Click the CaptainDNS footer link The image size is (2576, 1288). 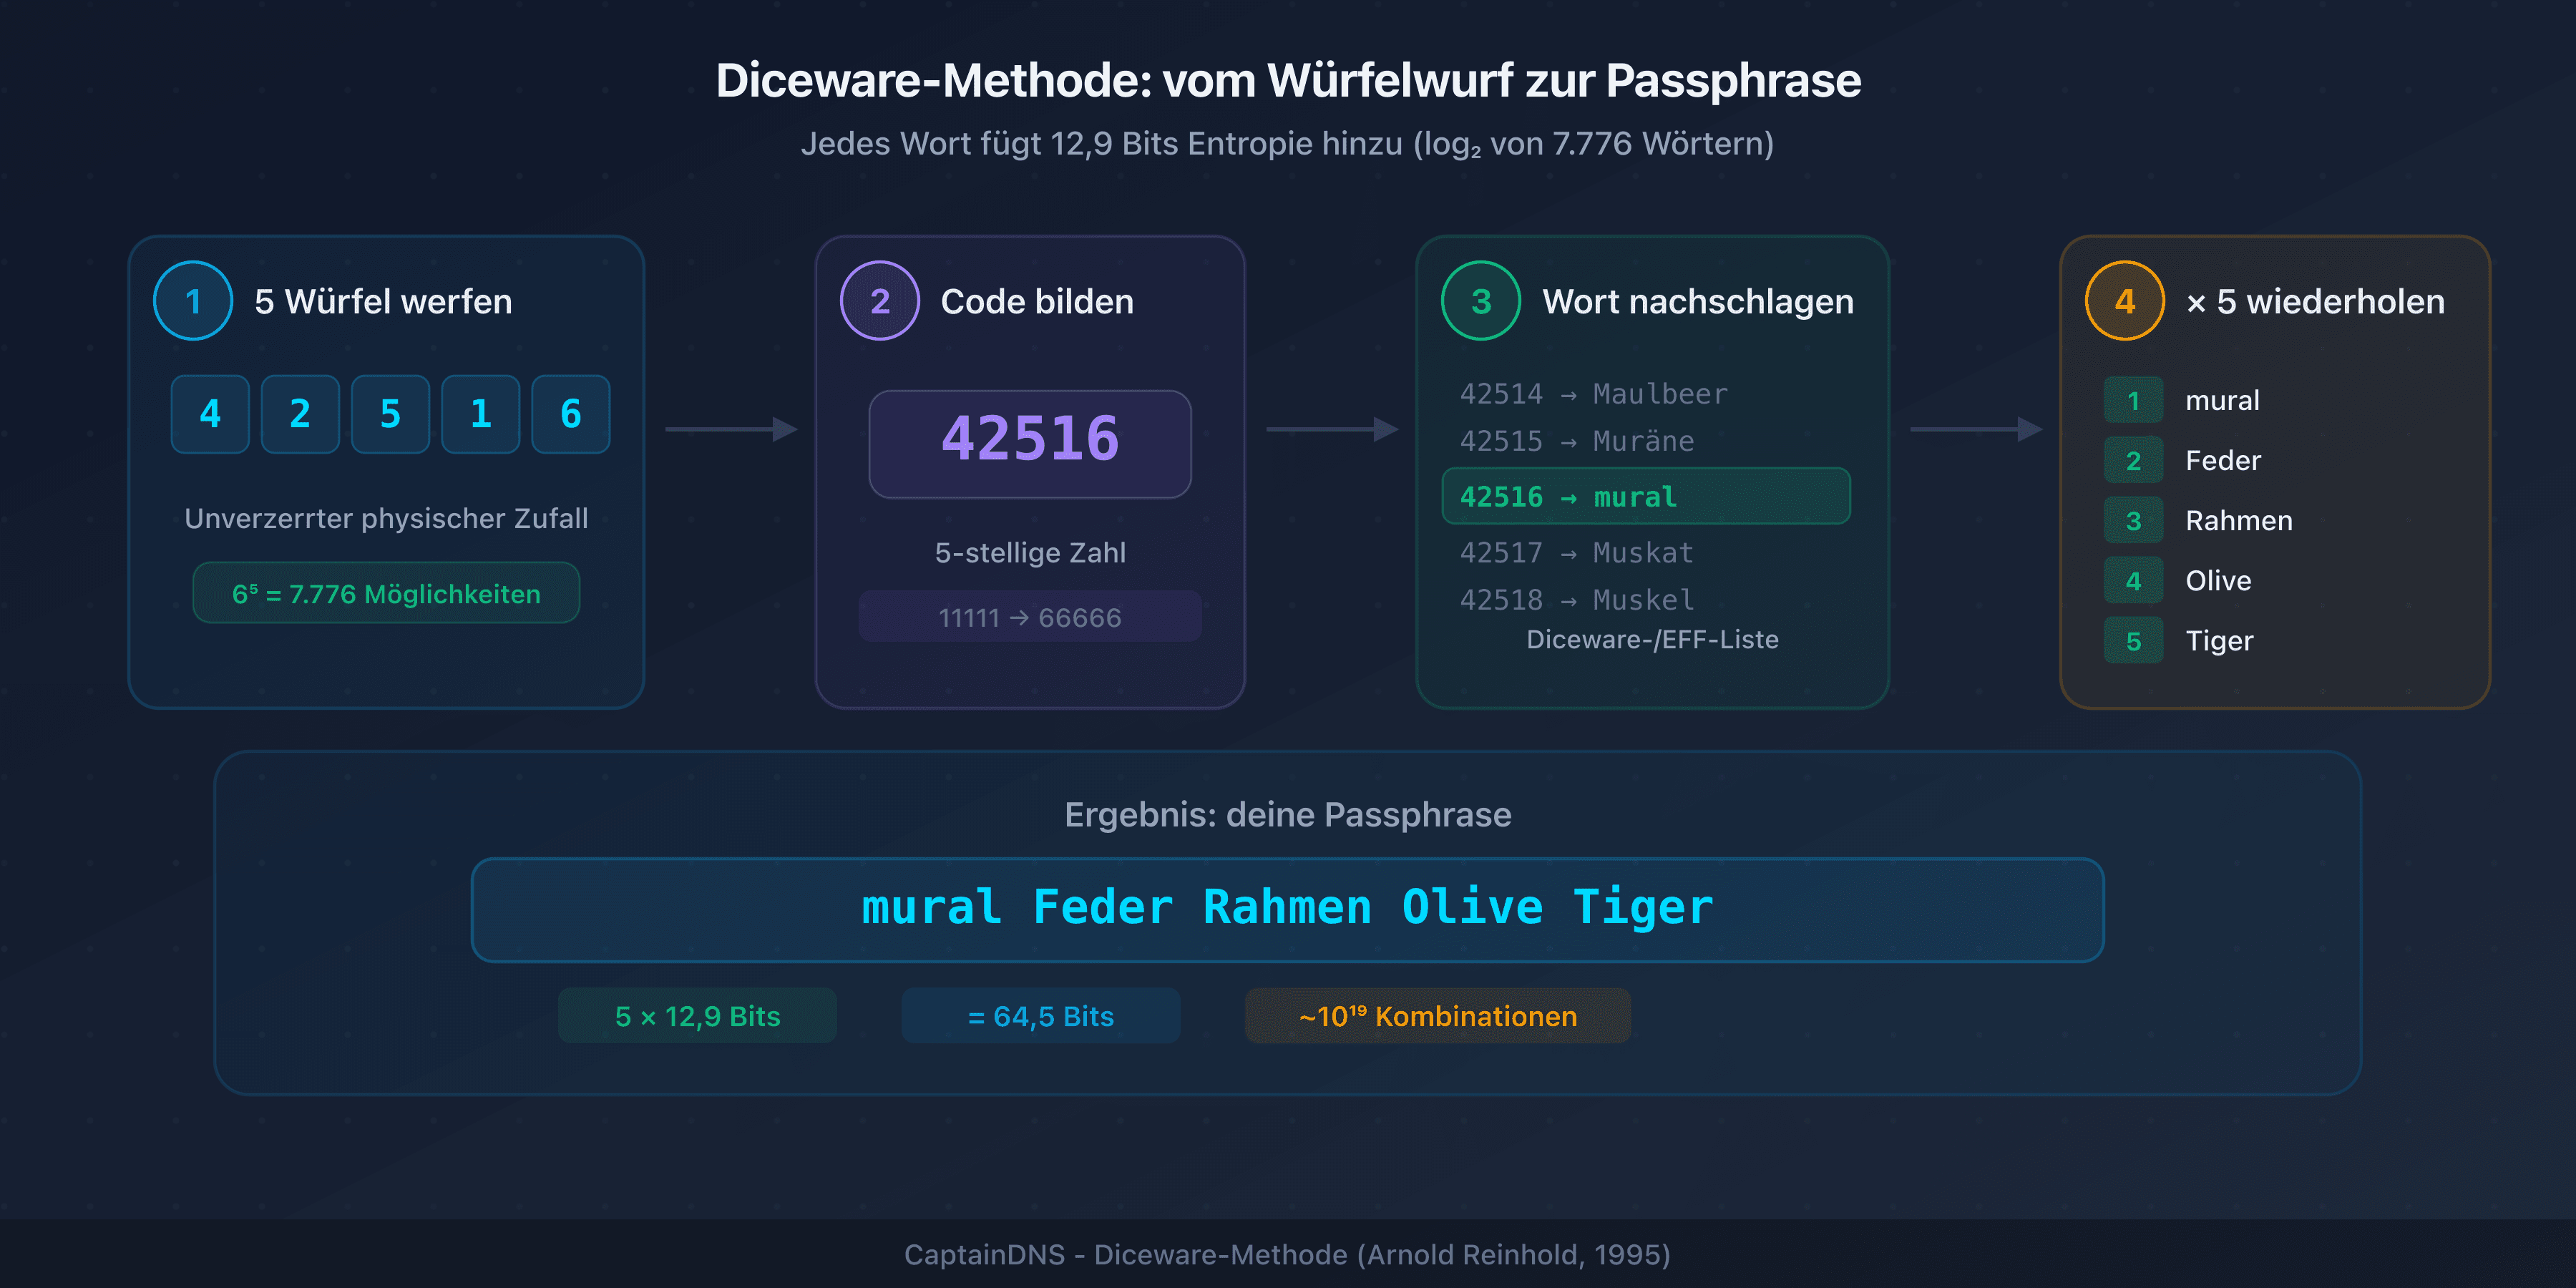coord(1287,1254)
